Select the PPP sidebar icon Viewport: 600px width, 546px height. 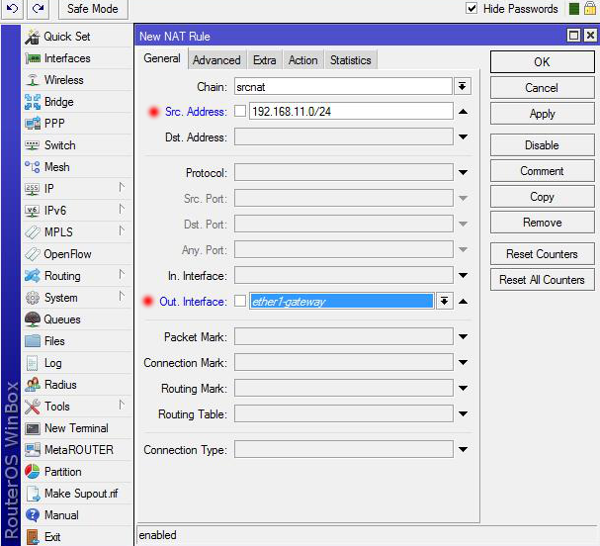pos(33,124)
